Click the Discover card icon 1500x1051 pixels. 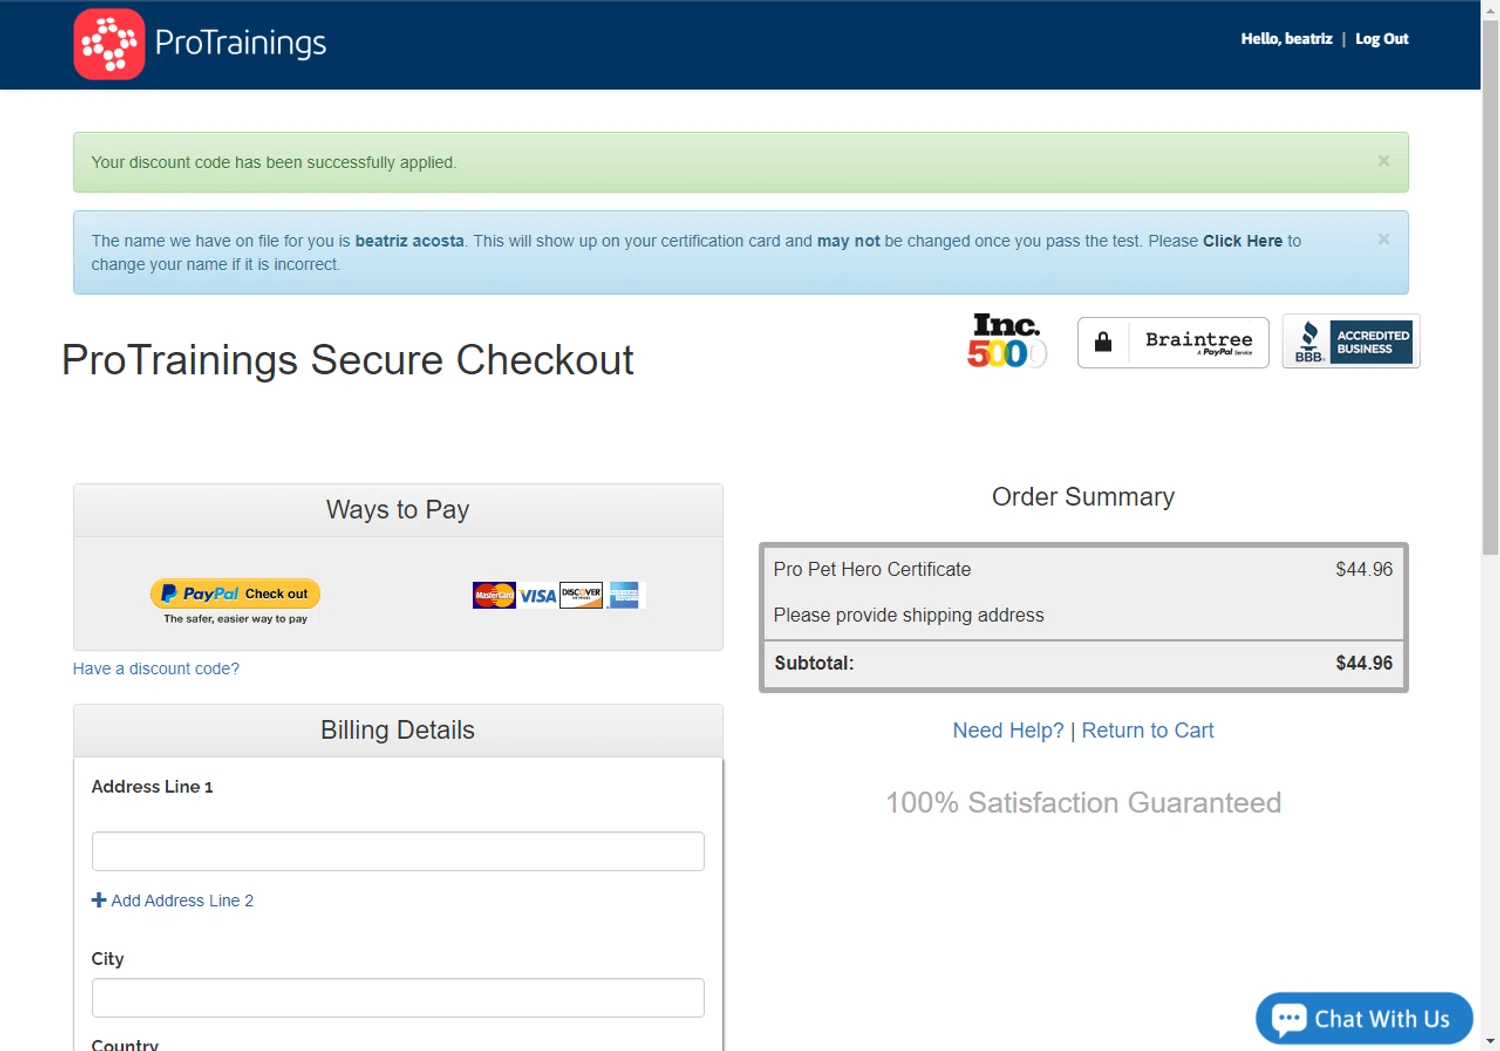click(581, 595)
